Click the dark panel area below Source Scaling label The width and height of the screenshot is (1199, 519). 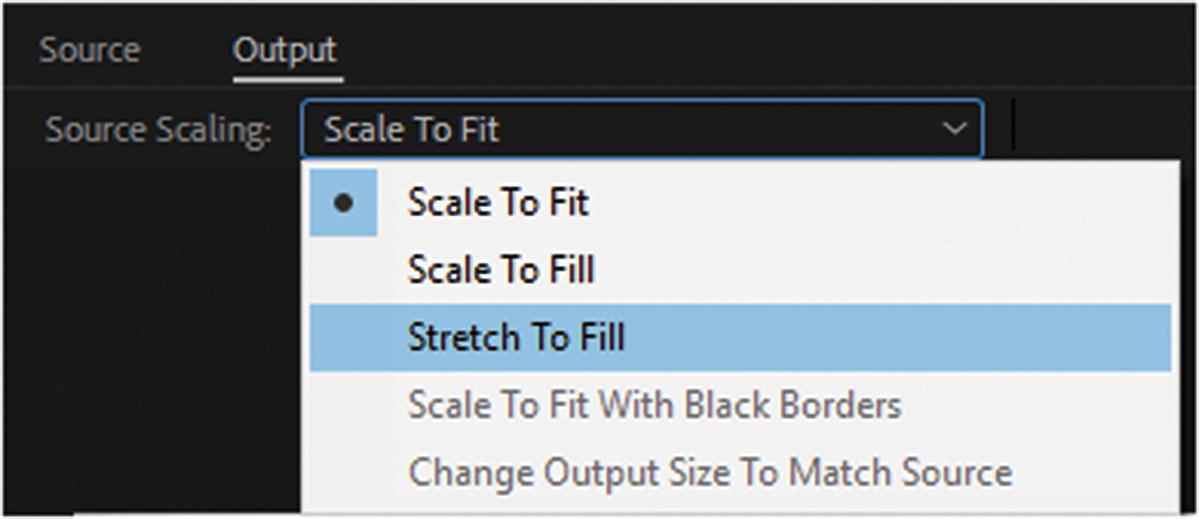pyautogui.click(x=150, y=330)
